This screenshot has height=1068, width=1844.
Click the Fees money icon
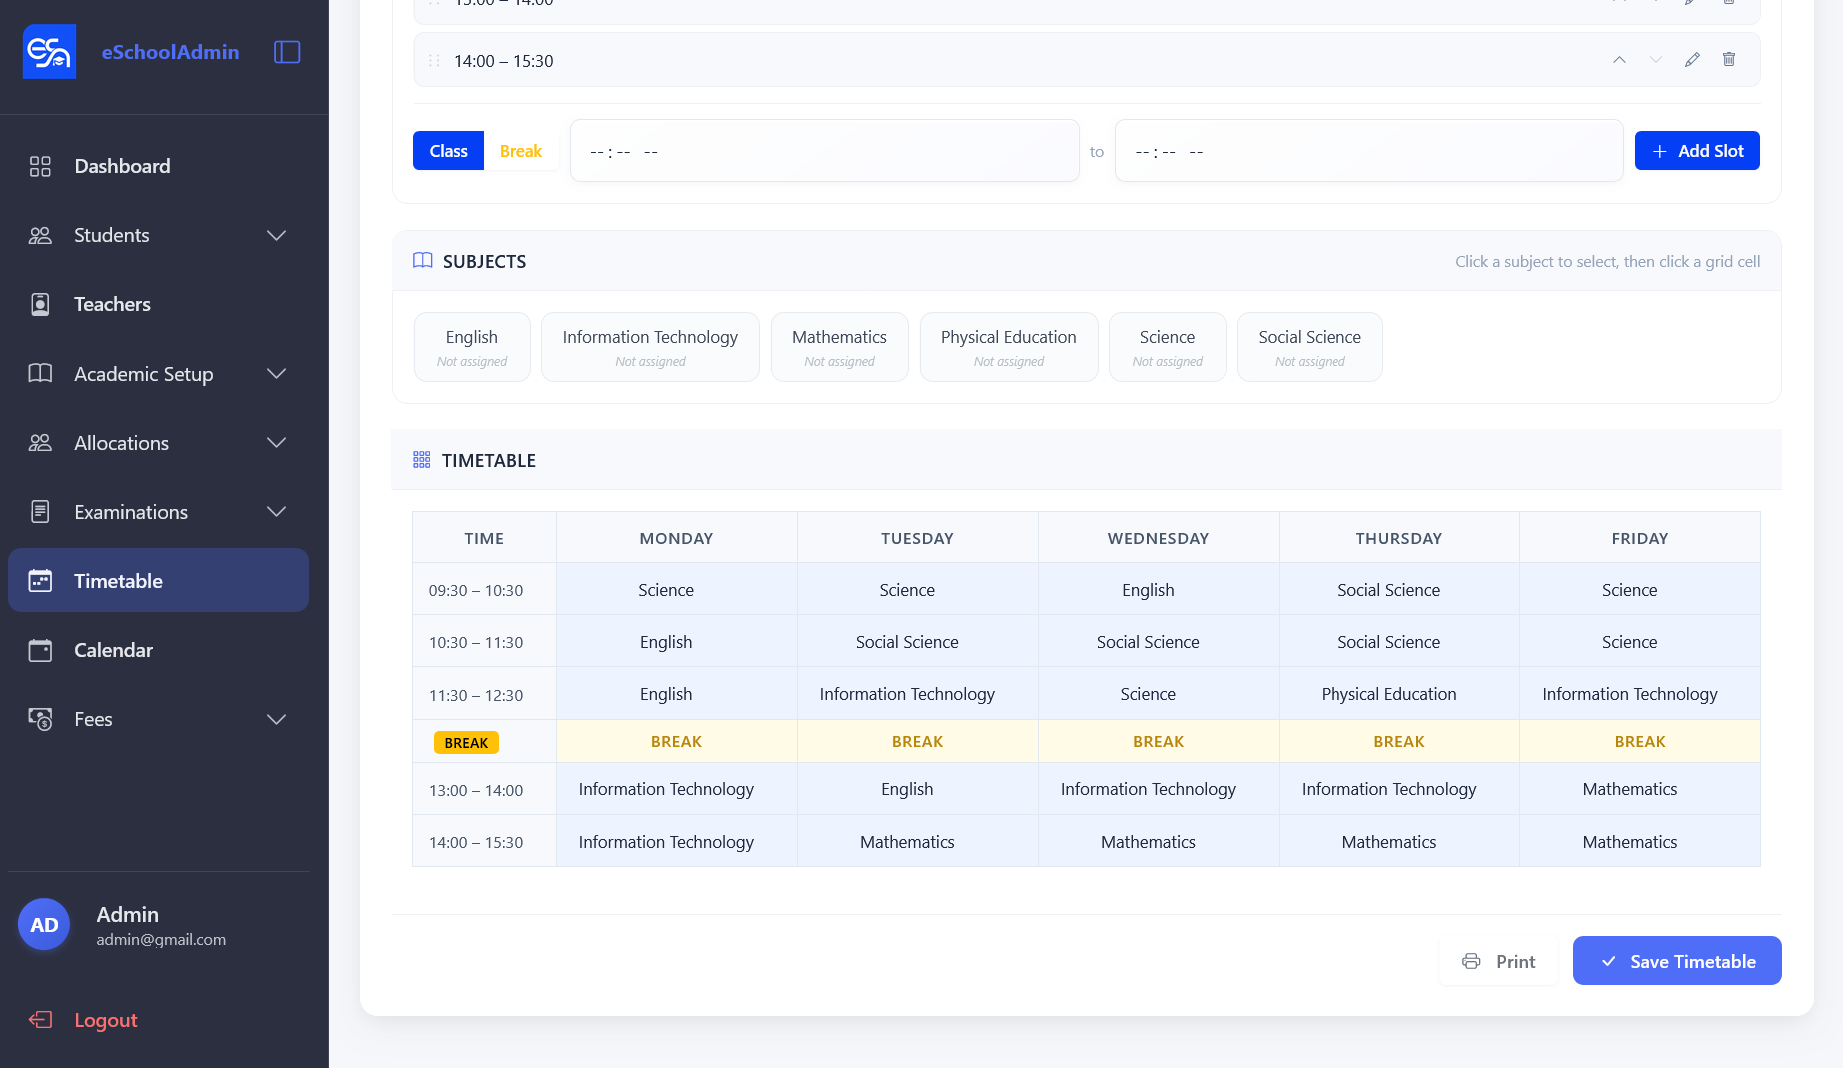(x=40, y=719)
